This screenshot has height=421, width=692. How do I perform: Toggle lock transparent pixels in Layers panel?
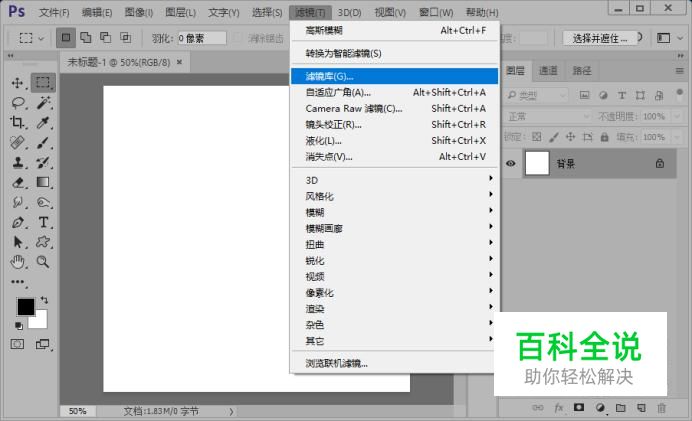[536, 137]
